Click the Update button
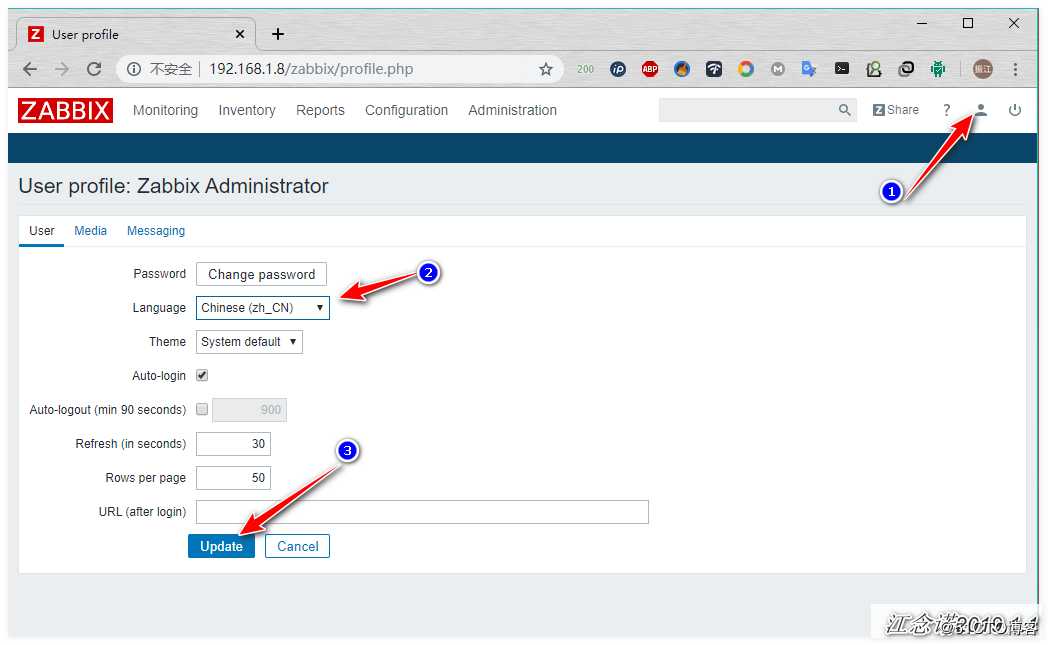Viewport: 1048px width, 645px height. [x=221, y=546]
